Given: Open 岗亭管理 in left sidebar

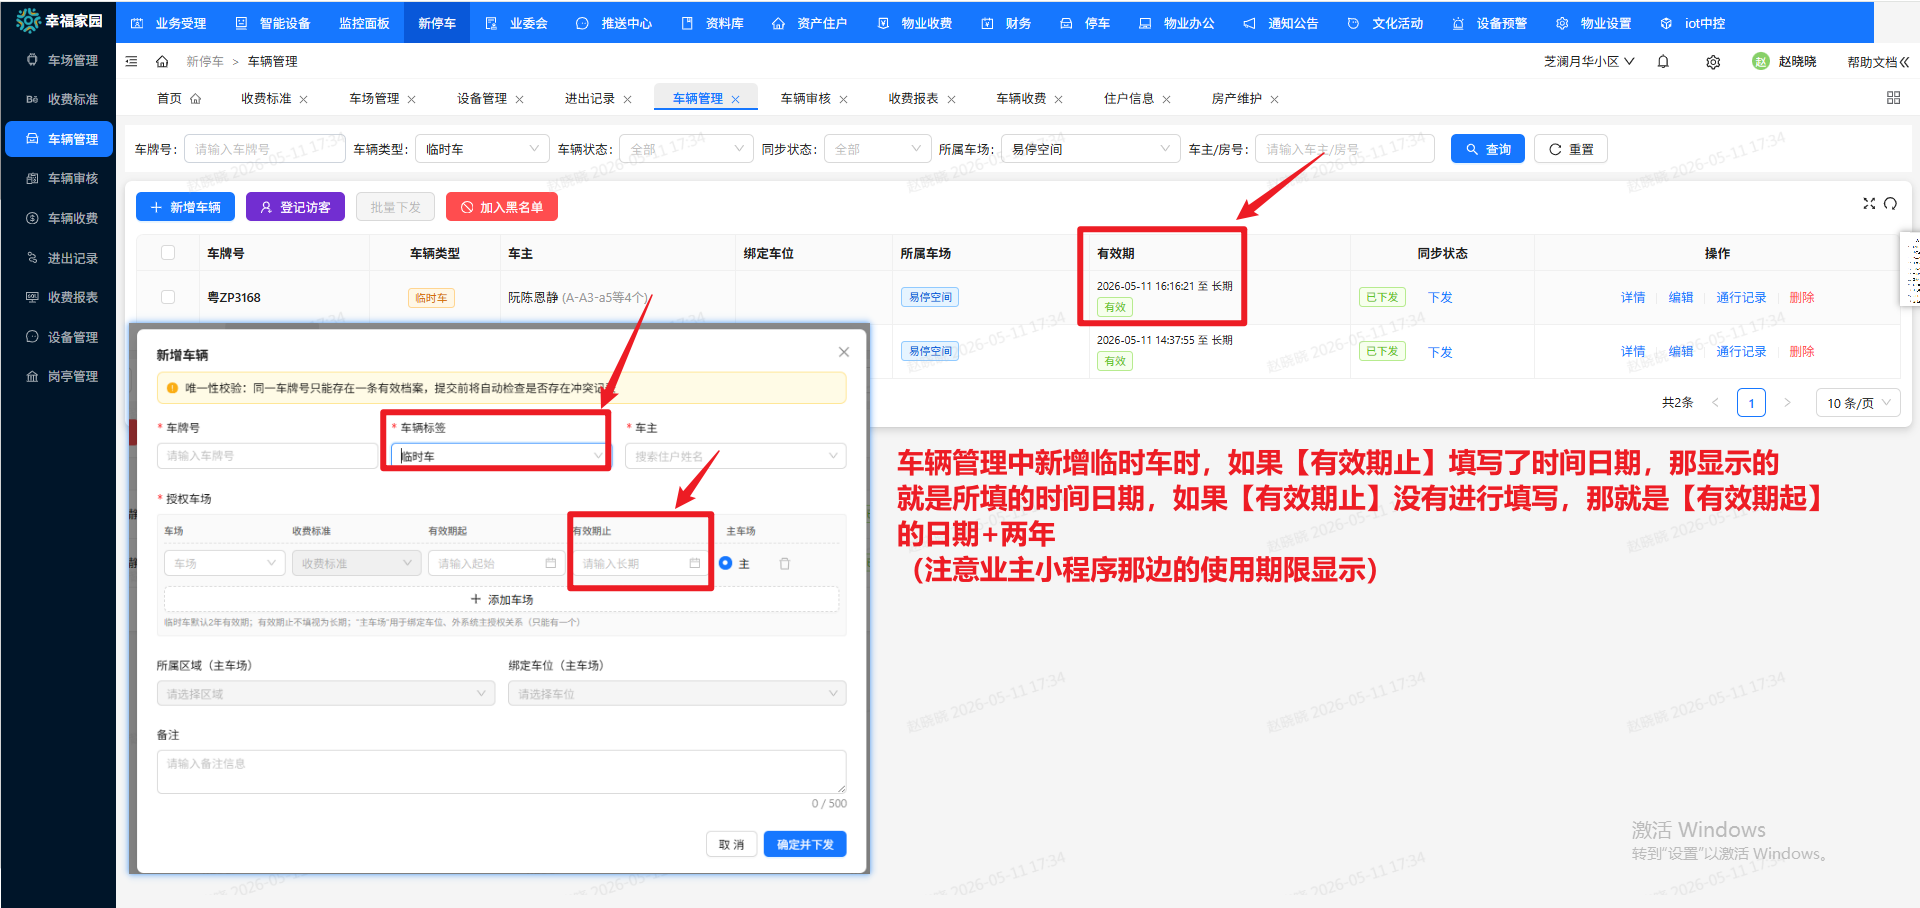Looking at the screenshot, I should 58,376.
